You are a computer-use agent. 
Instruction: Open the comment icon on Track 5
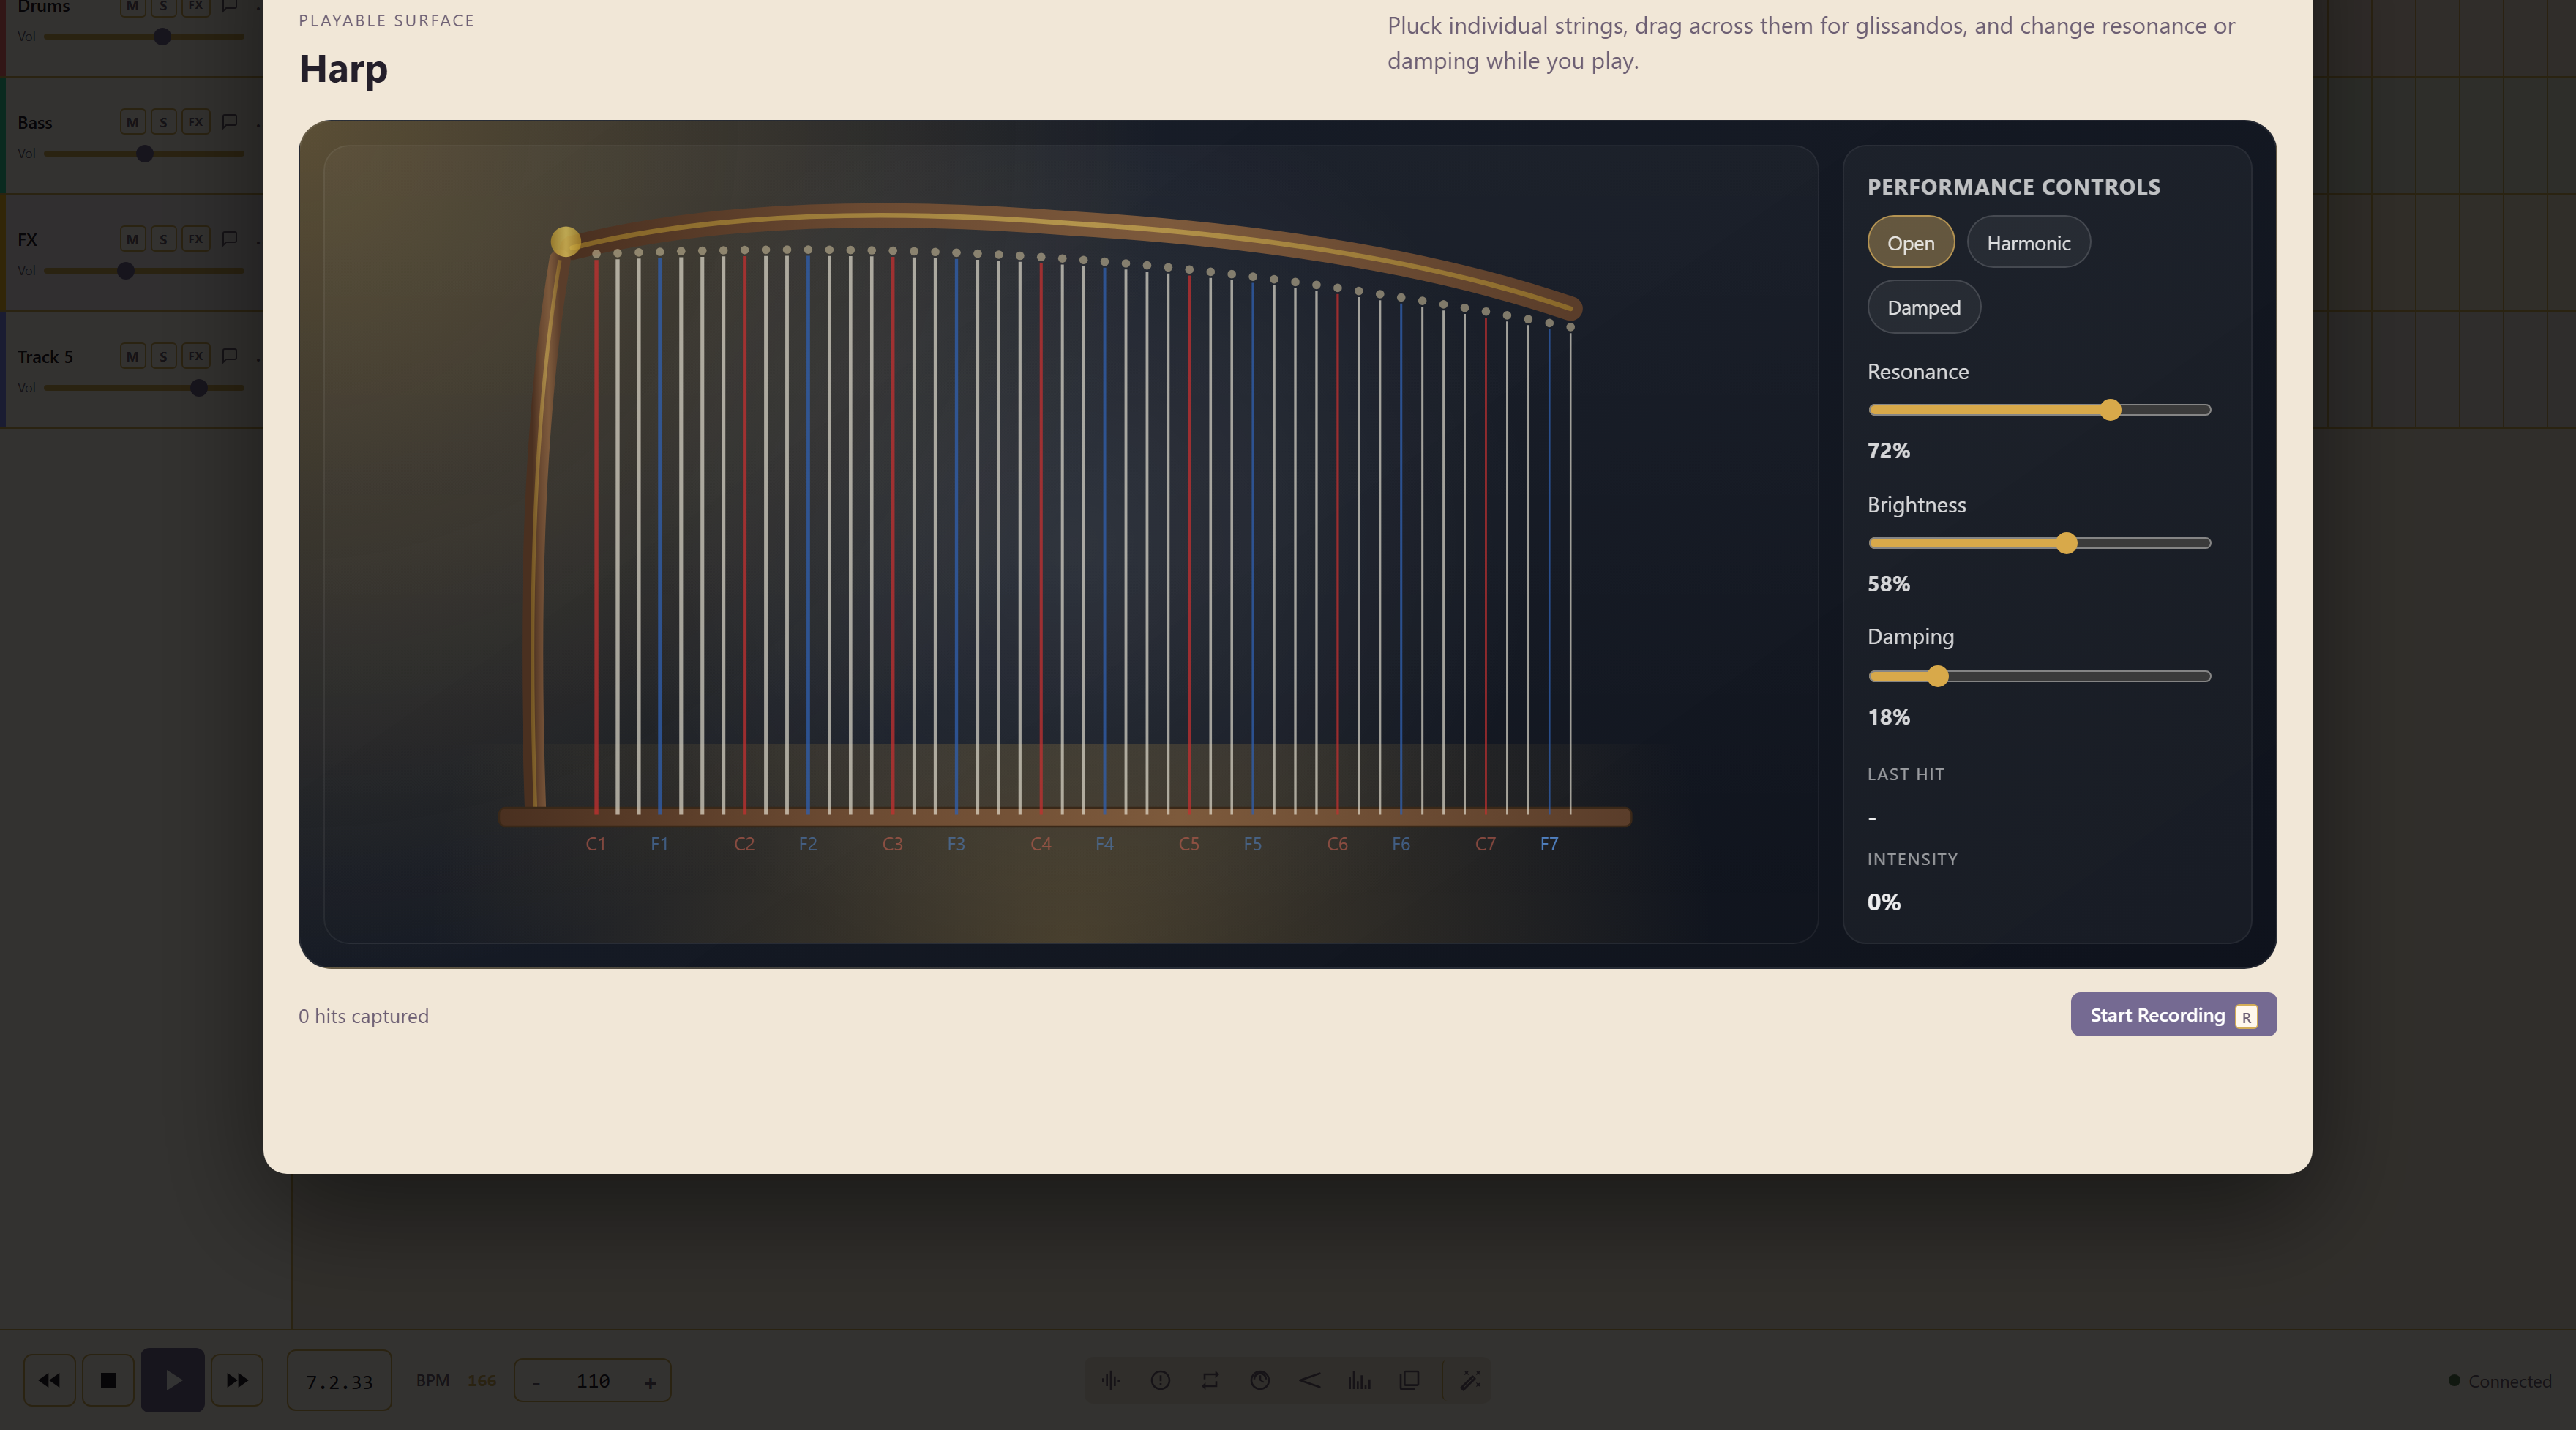229,356
